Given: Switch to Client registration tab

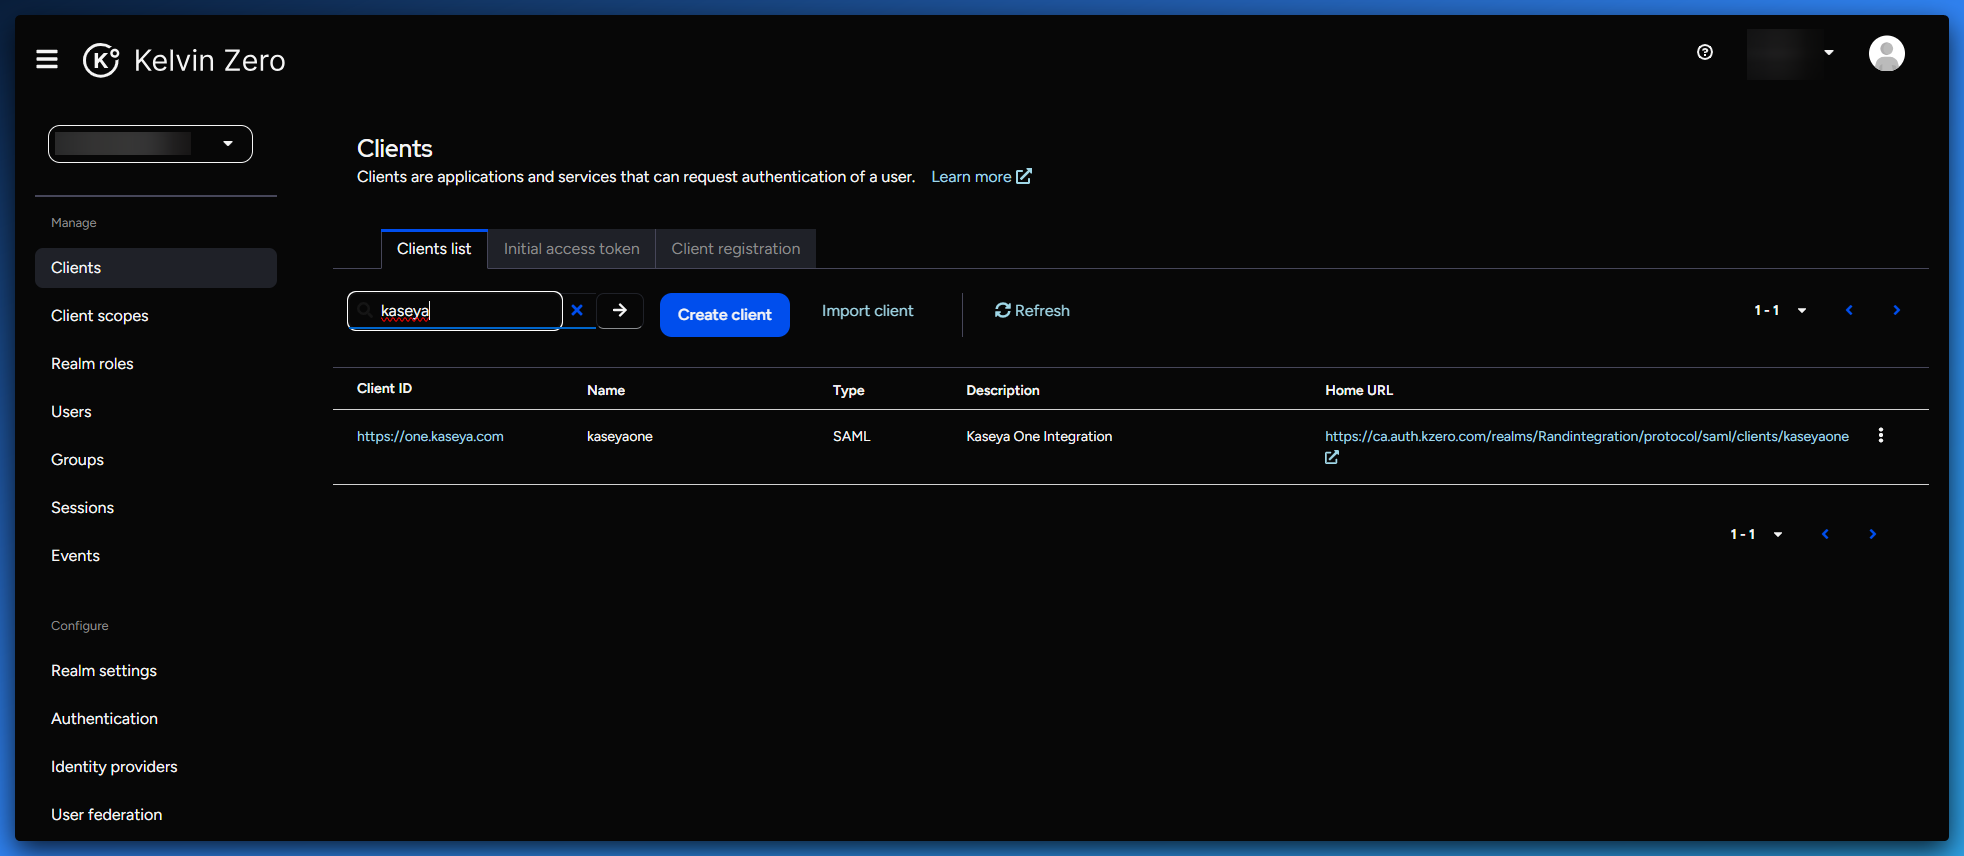Looking at the screenshot, I should [x=735, y=249].
